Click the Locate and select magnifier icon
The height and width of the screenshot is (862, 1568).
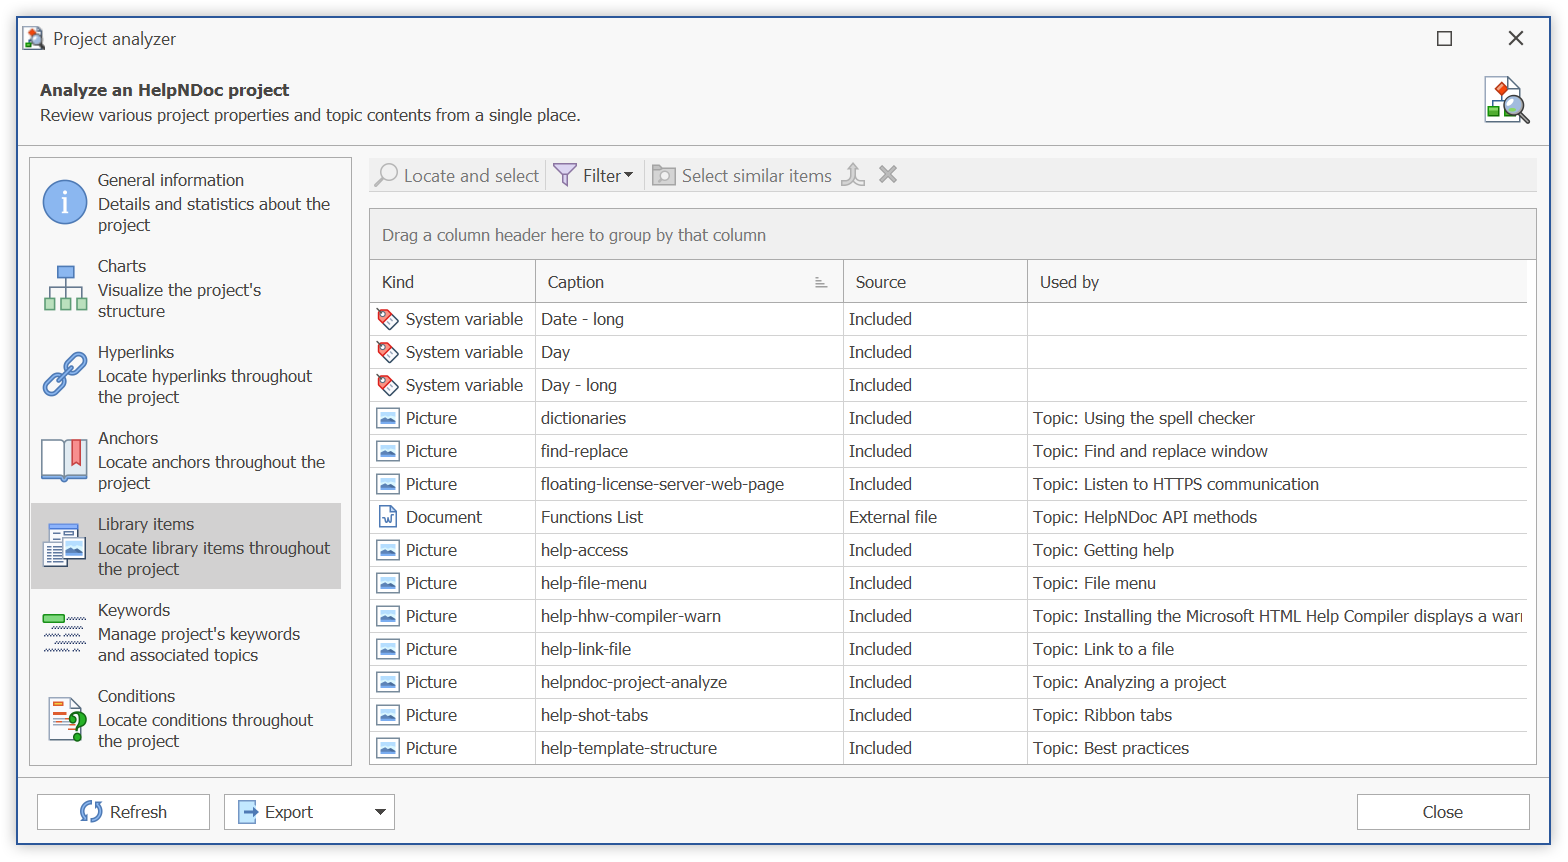pyautogui.click(x=386, y=175)
